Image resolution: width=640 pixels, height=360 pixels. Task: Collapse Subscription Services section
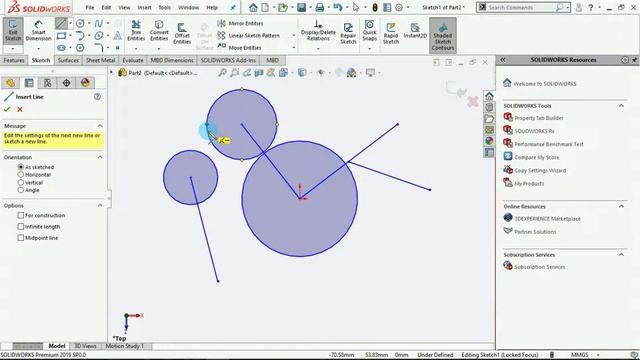tap(621, 254)
